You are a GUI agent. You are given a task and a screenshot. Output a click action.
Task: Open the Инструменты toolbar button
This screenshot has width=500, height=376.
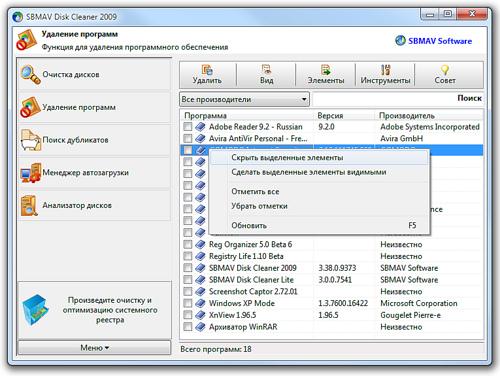385,75
